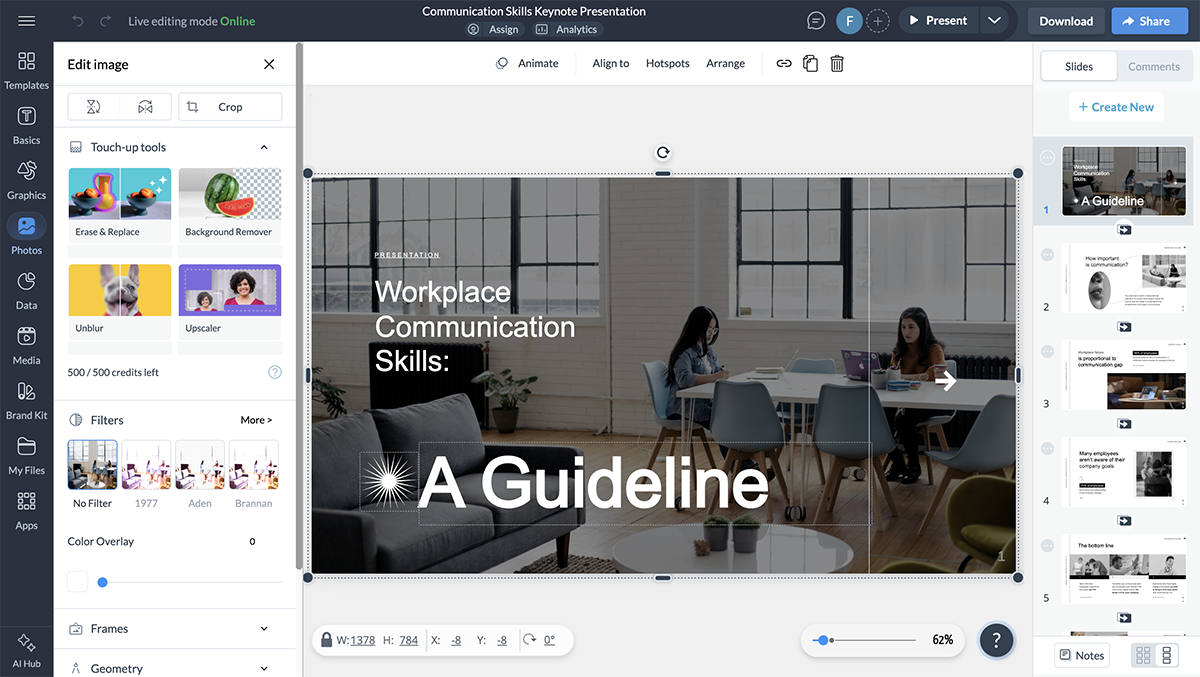This screenshot has width=1200, height=677.
Task: Click the Download button
Action: click(x=1065, y=21)
